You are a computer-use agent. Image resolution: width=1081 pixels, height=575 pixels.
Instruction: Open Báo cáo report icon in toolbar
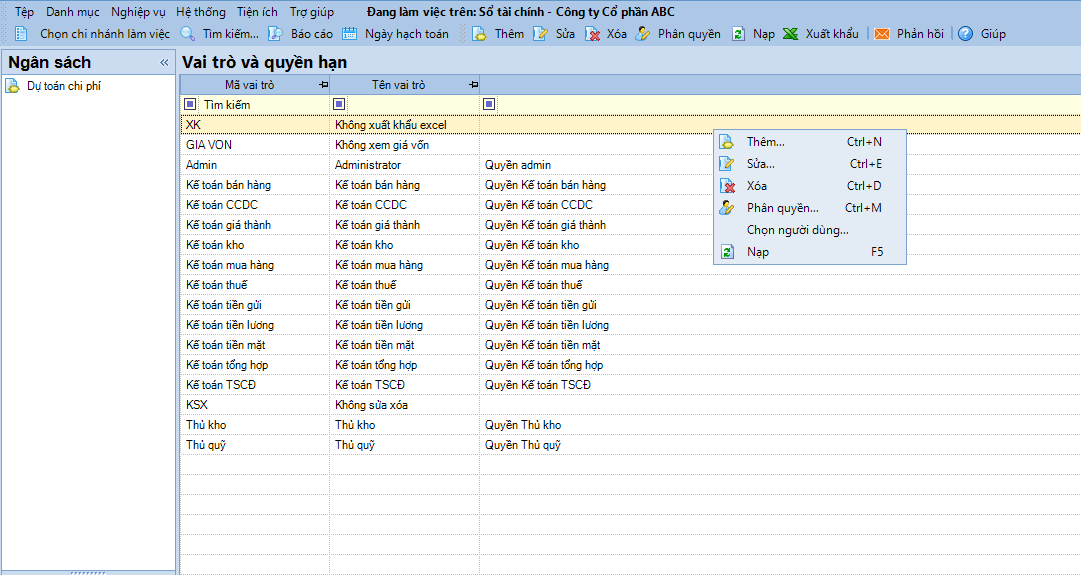(x=275, y=34)
